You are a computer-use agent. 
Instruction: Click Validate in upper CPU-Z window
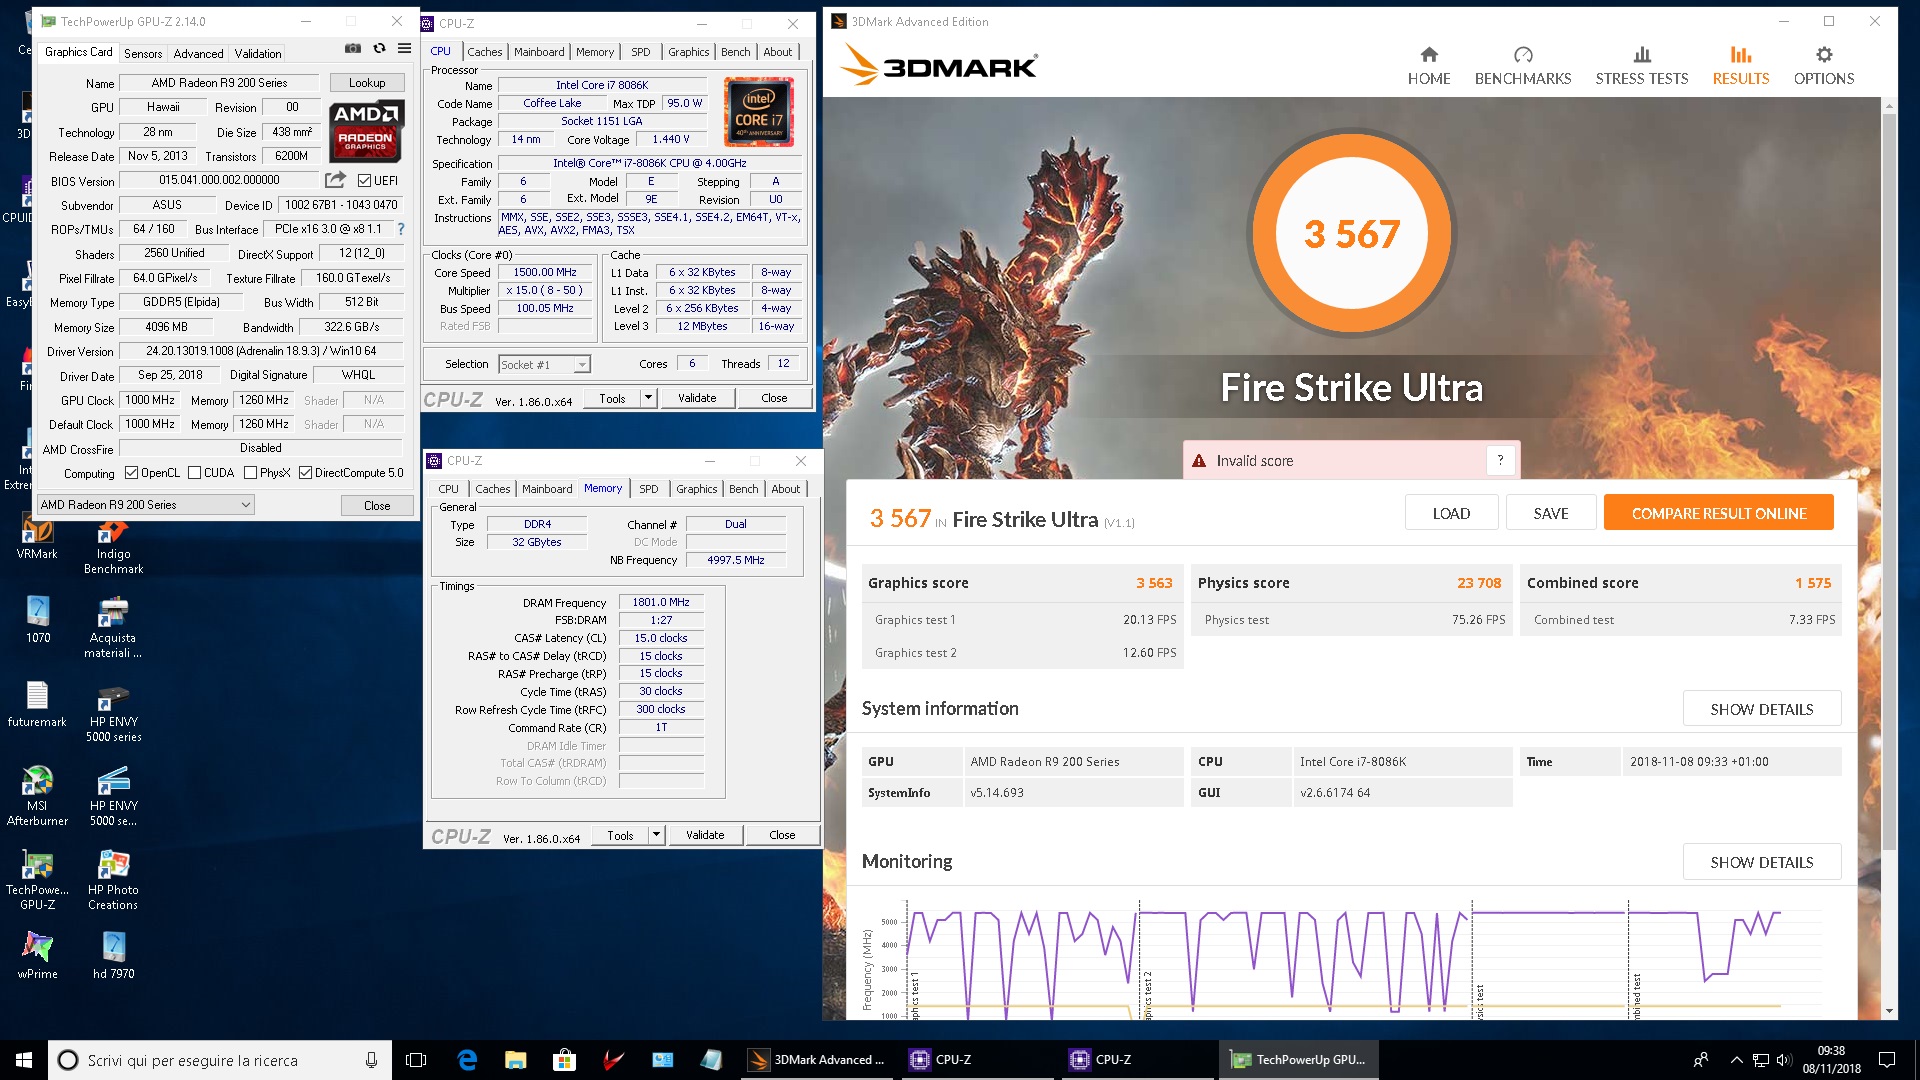tap(697, 398)
